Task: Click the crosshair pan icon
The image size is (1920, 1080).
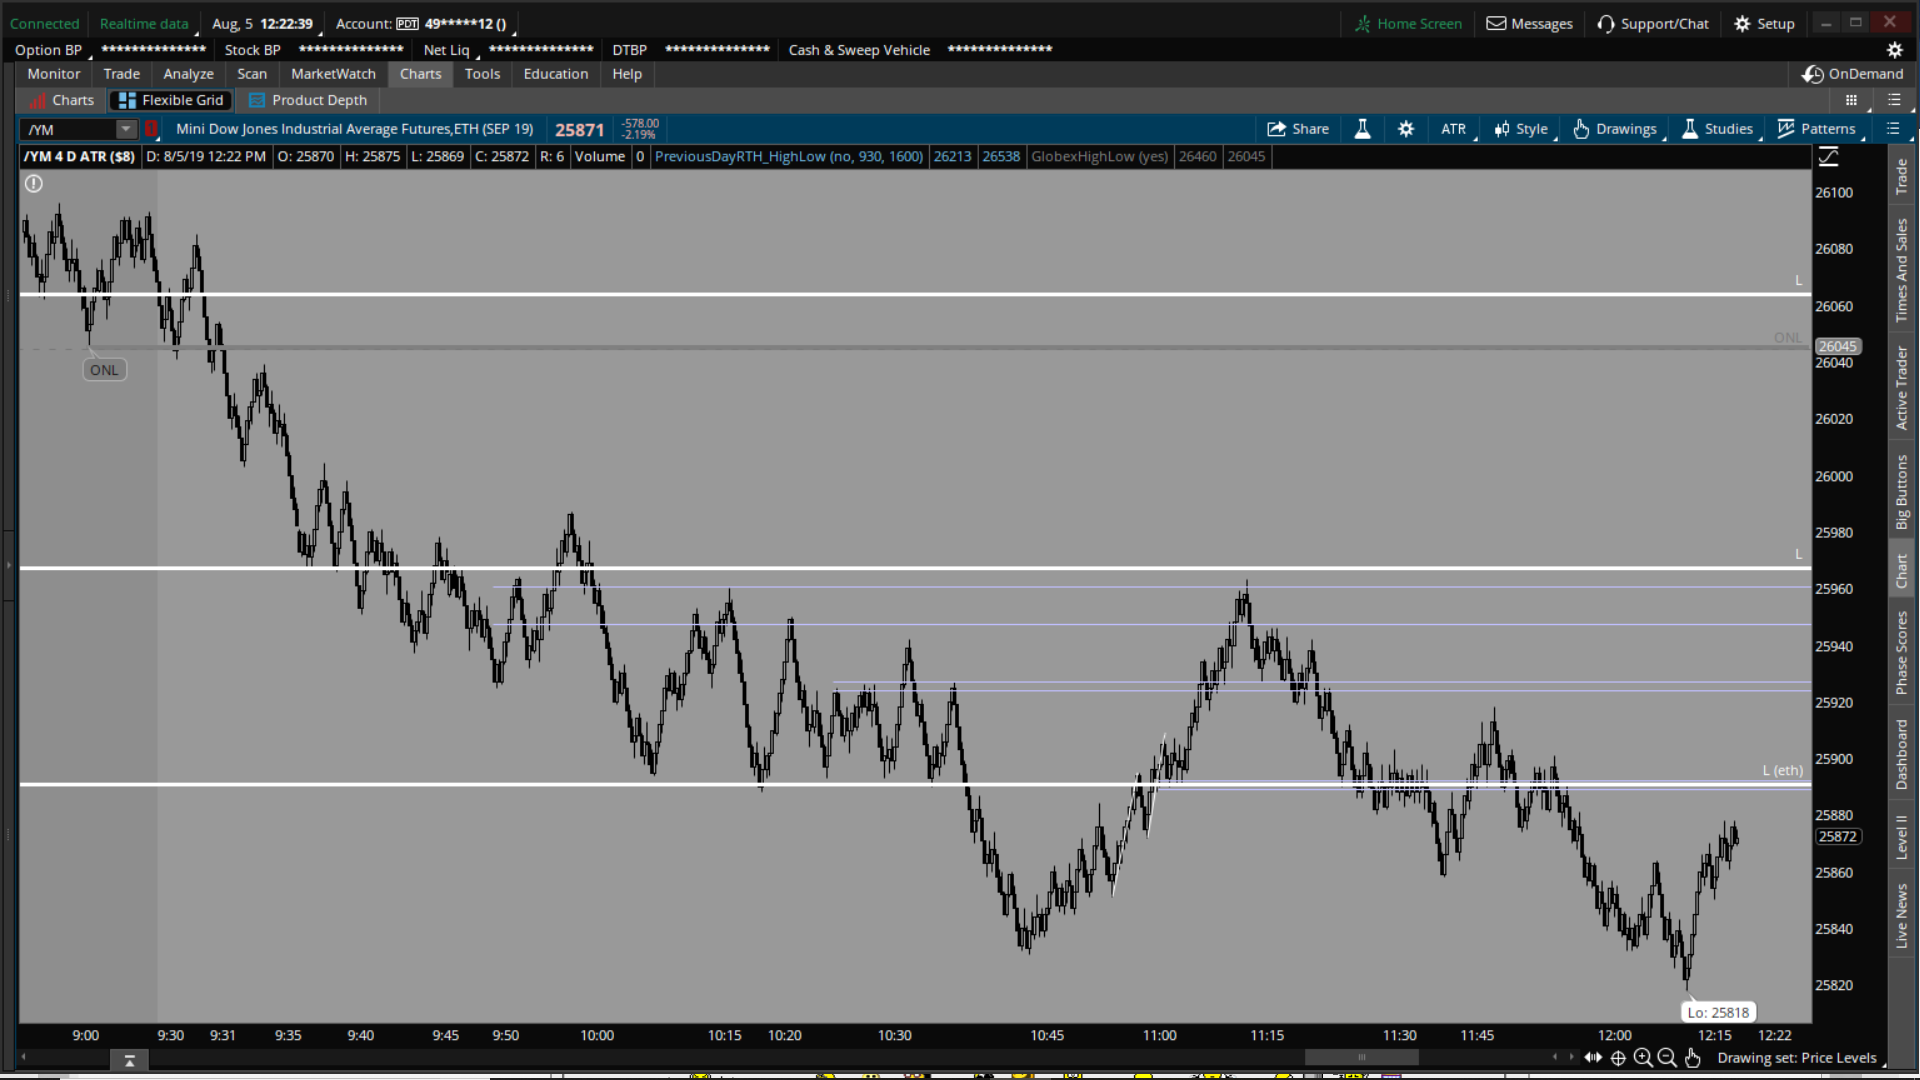Action: coord(1618,1058)
